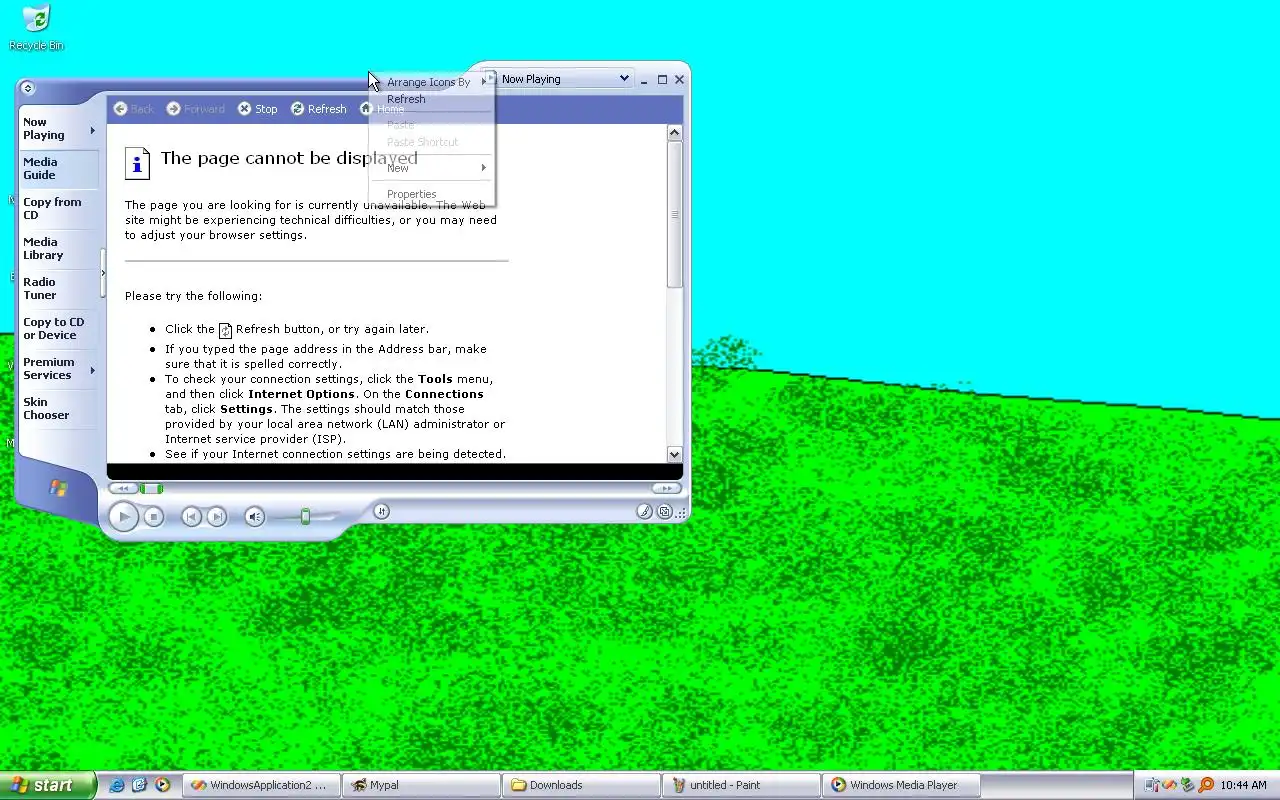Switch to untitled - Paint taskbar button
This screenshot has height=800, width=1280.
(x=741, y=785)
